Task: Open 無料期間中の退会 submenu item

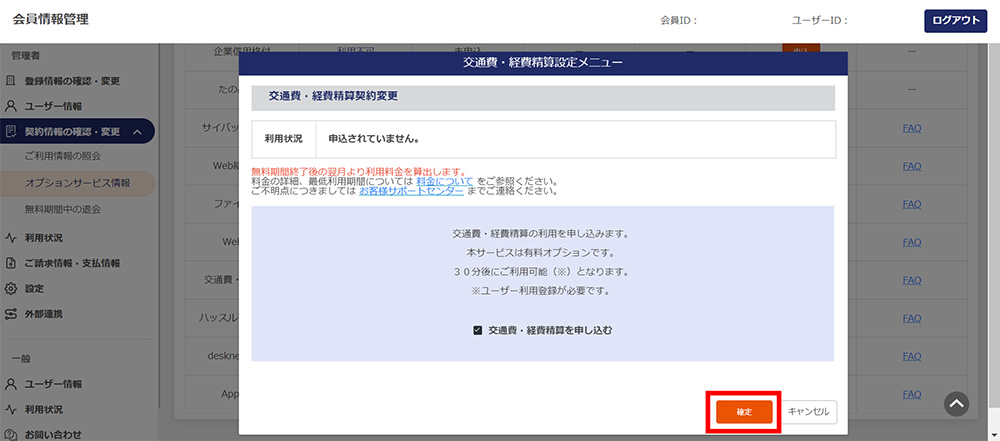Action: click(x=62, y=209)
